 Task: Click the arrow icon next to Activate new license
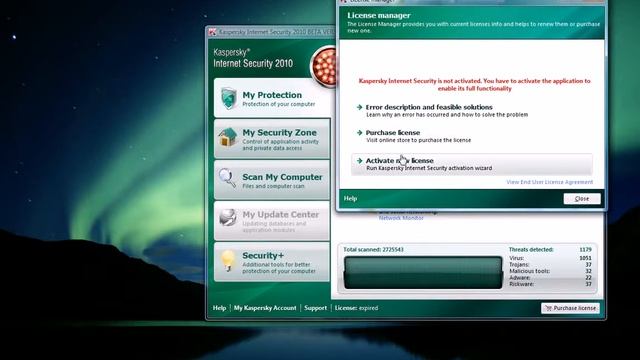[359, 160]
